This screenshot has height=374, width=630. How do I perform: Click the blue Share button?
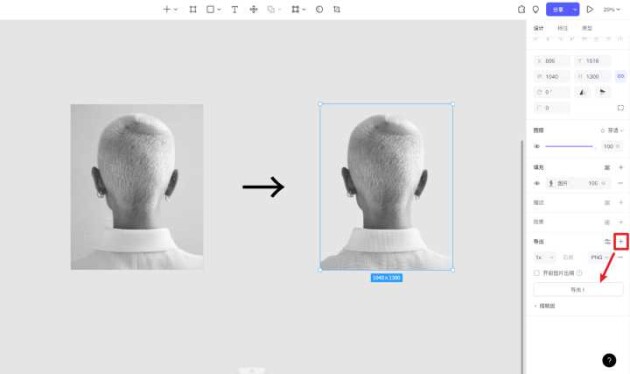point(558,9)
